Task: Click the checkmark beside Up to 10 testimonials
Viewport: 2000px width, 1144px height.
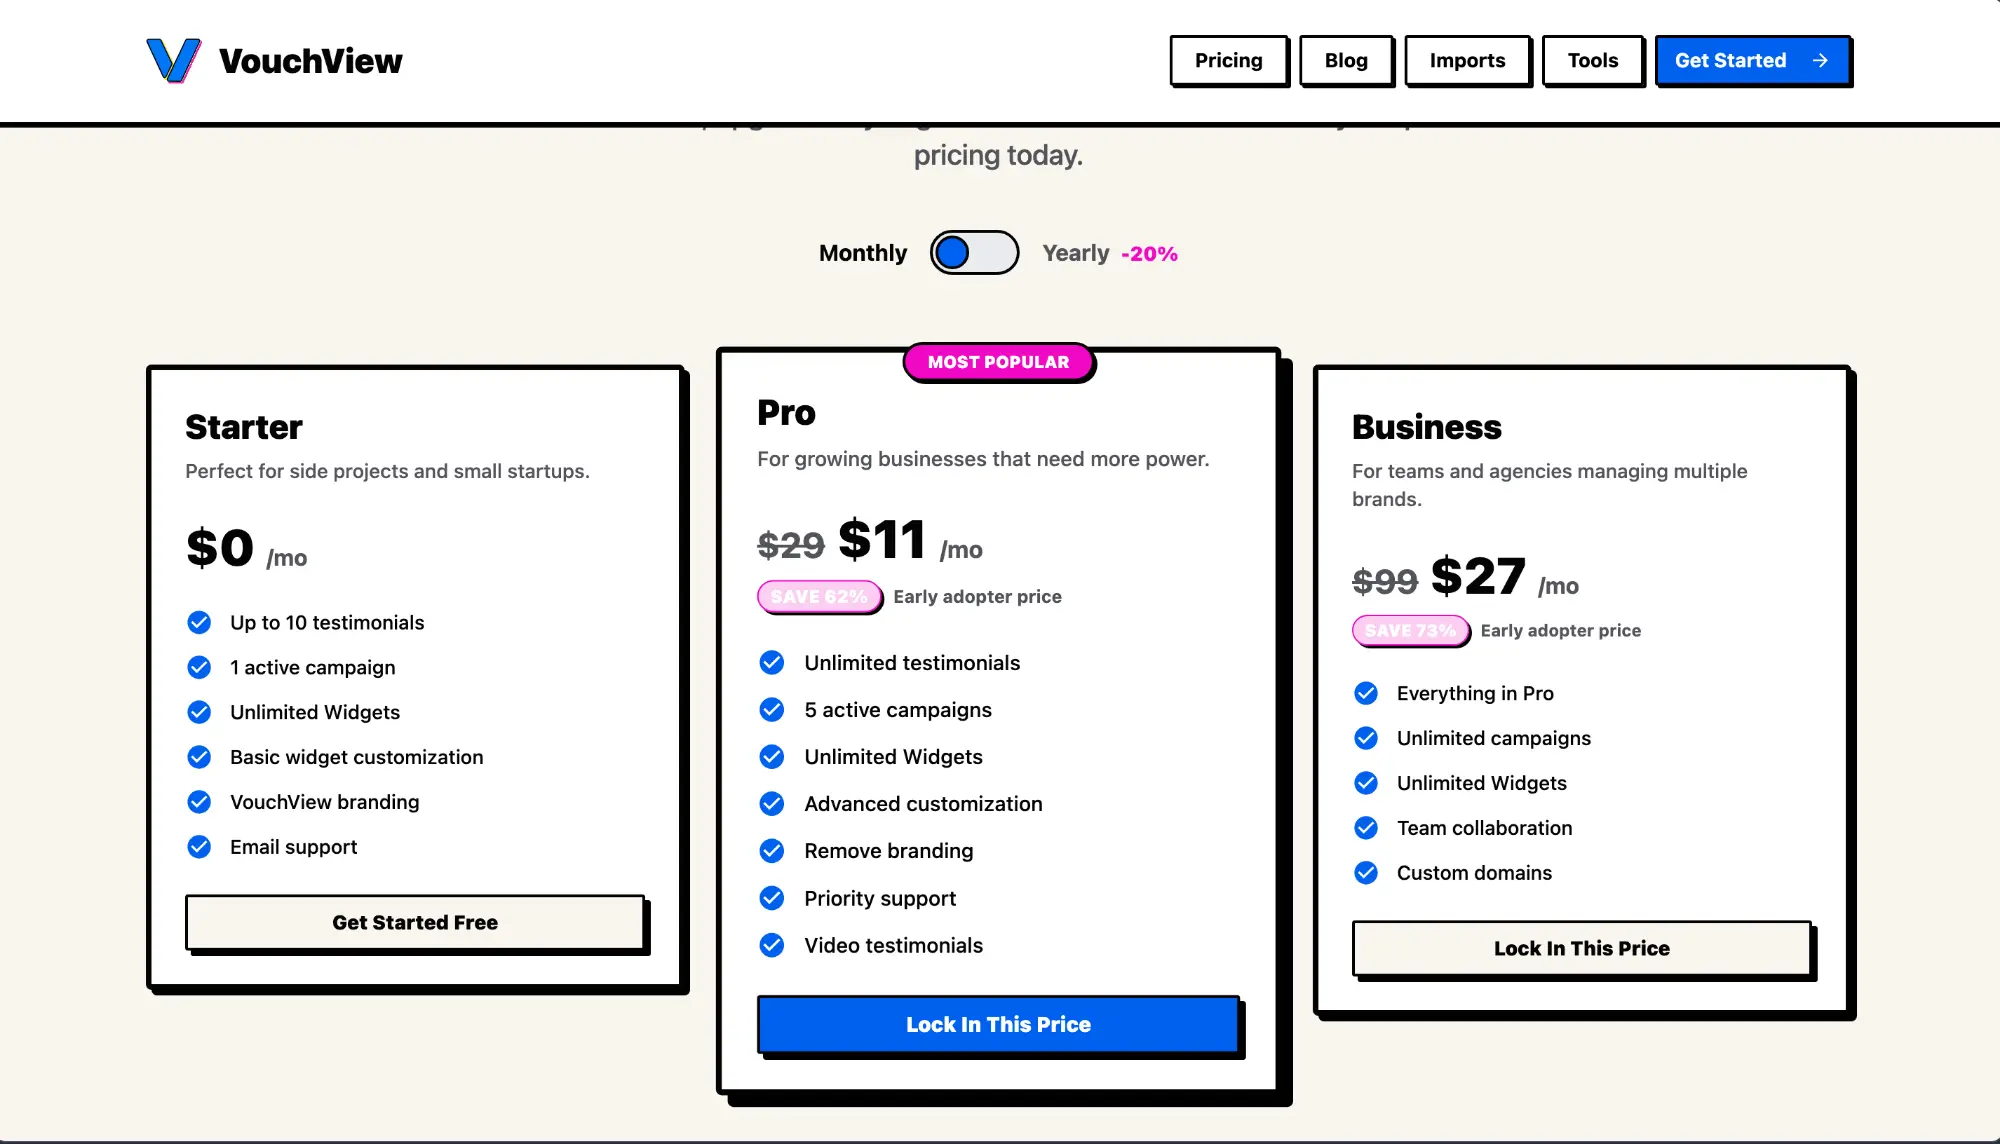Action: pos(199,623)
